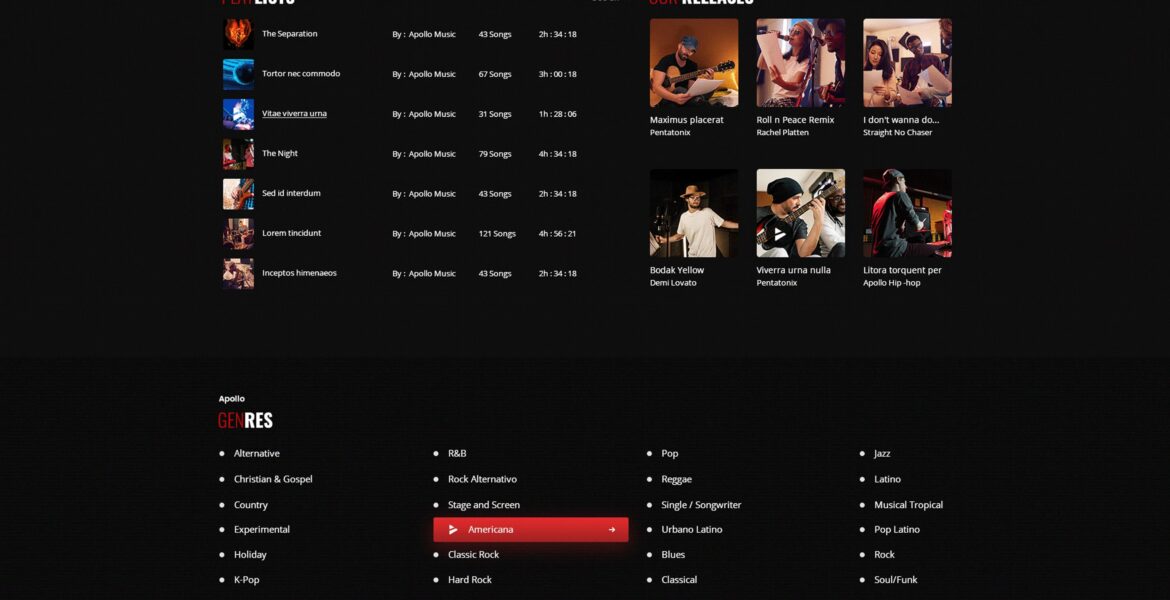Select the K-Pop genre
This screenshot has width=1170, height=600.
tap(246, 580)
